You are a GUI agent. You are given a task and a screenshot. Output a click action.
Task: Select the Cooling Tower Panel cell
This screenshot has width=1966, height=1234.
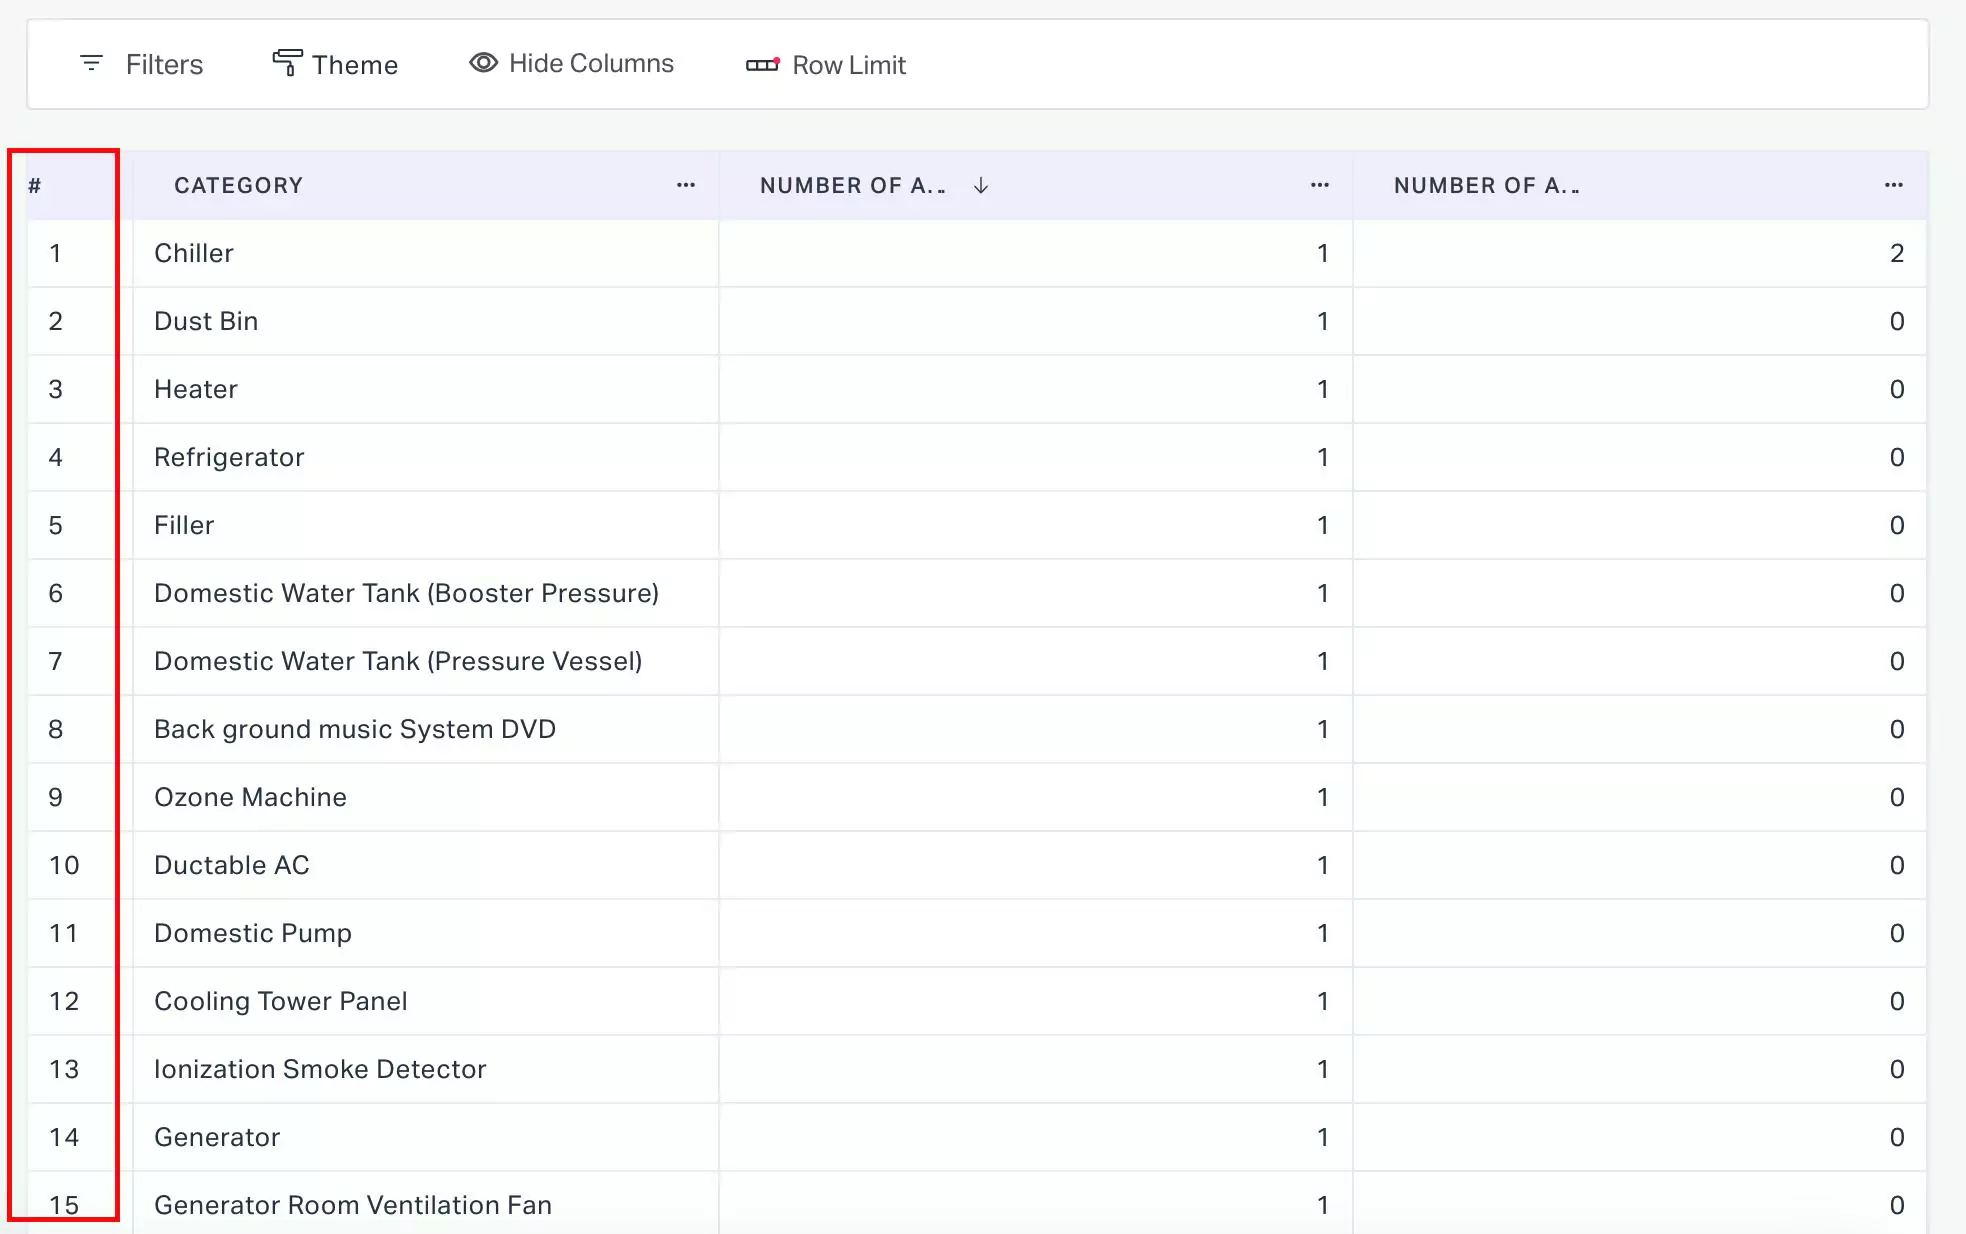pyautogui.click(x=280, y=1001)
